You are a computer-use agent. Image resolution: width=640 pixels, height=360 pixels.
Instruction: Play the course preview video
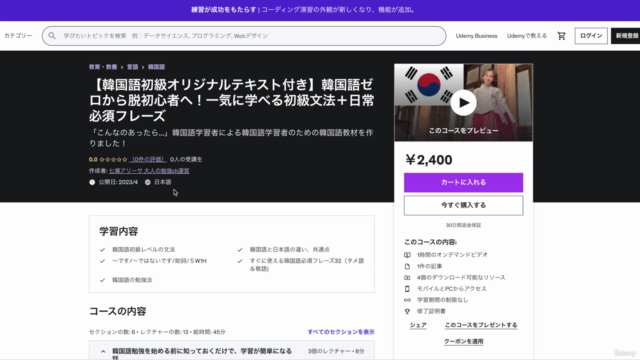click(463, 102)
